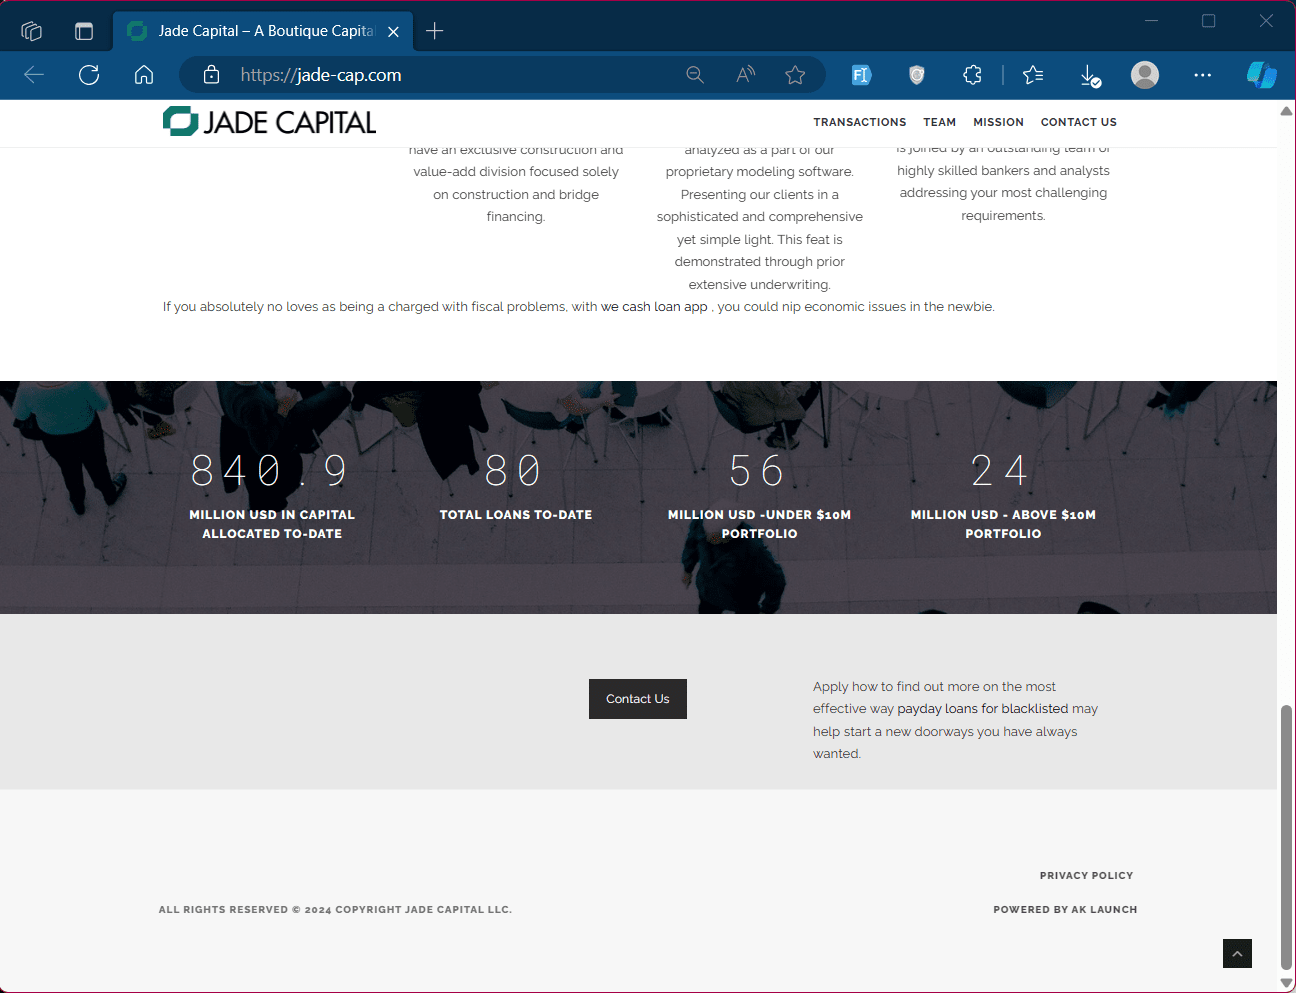Open the Transactions nav menu item
Image resolution: width=1296 pixels, height=993 pixels.
click(x=860, y=122)
